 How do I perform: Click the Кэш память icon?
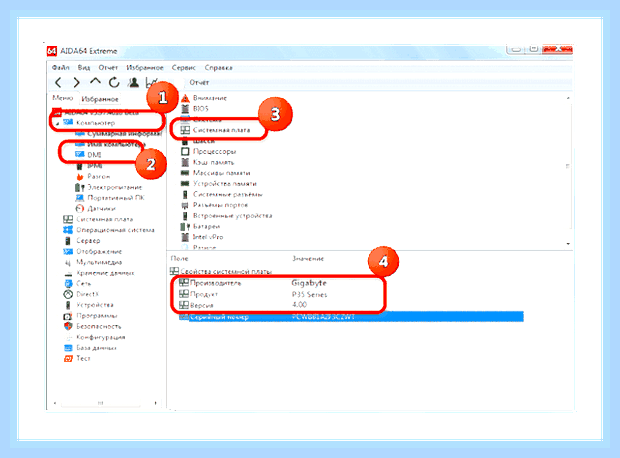[x=185, y=162]
